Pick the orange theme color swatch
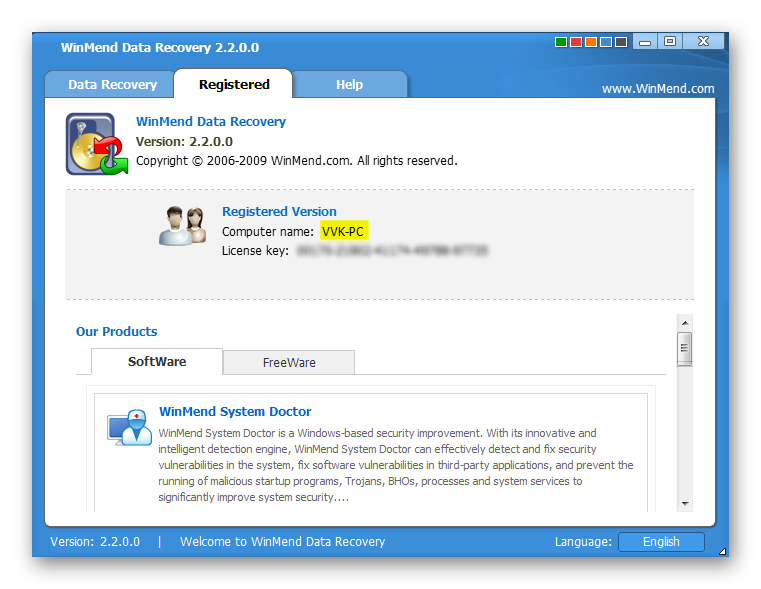The image size is (761, 589). [x=591, y=42]
